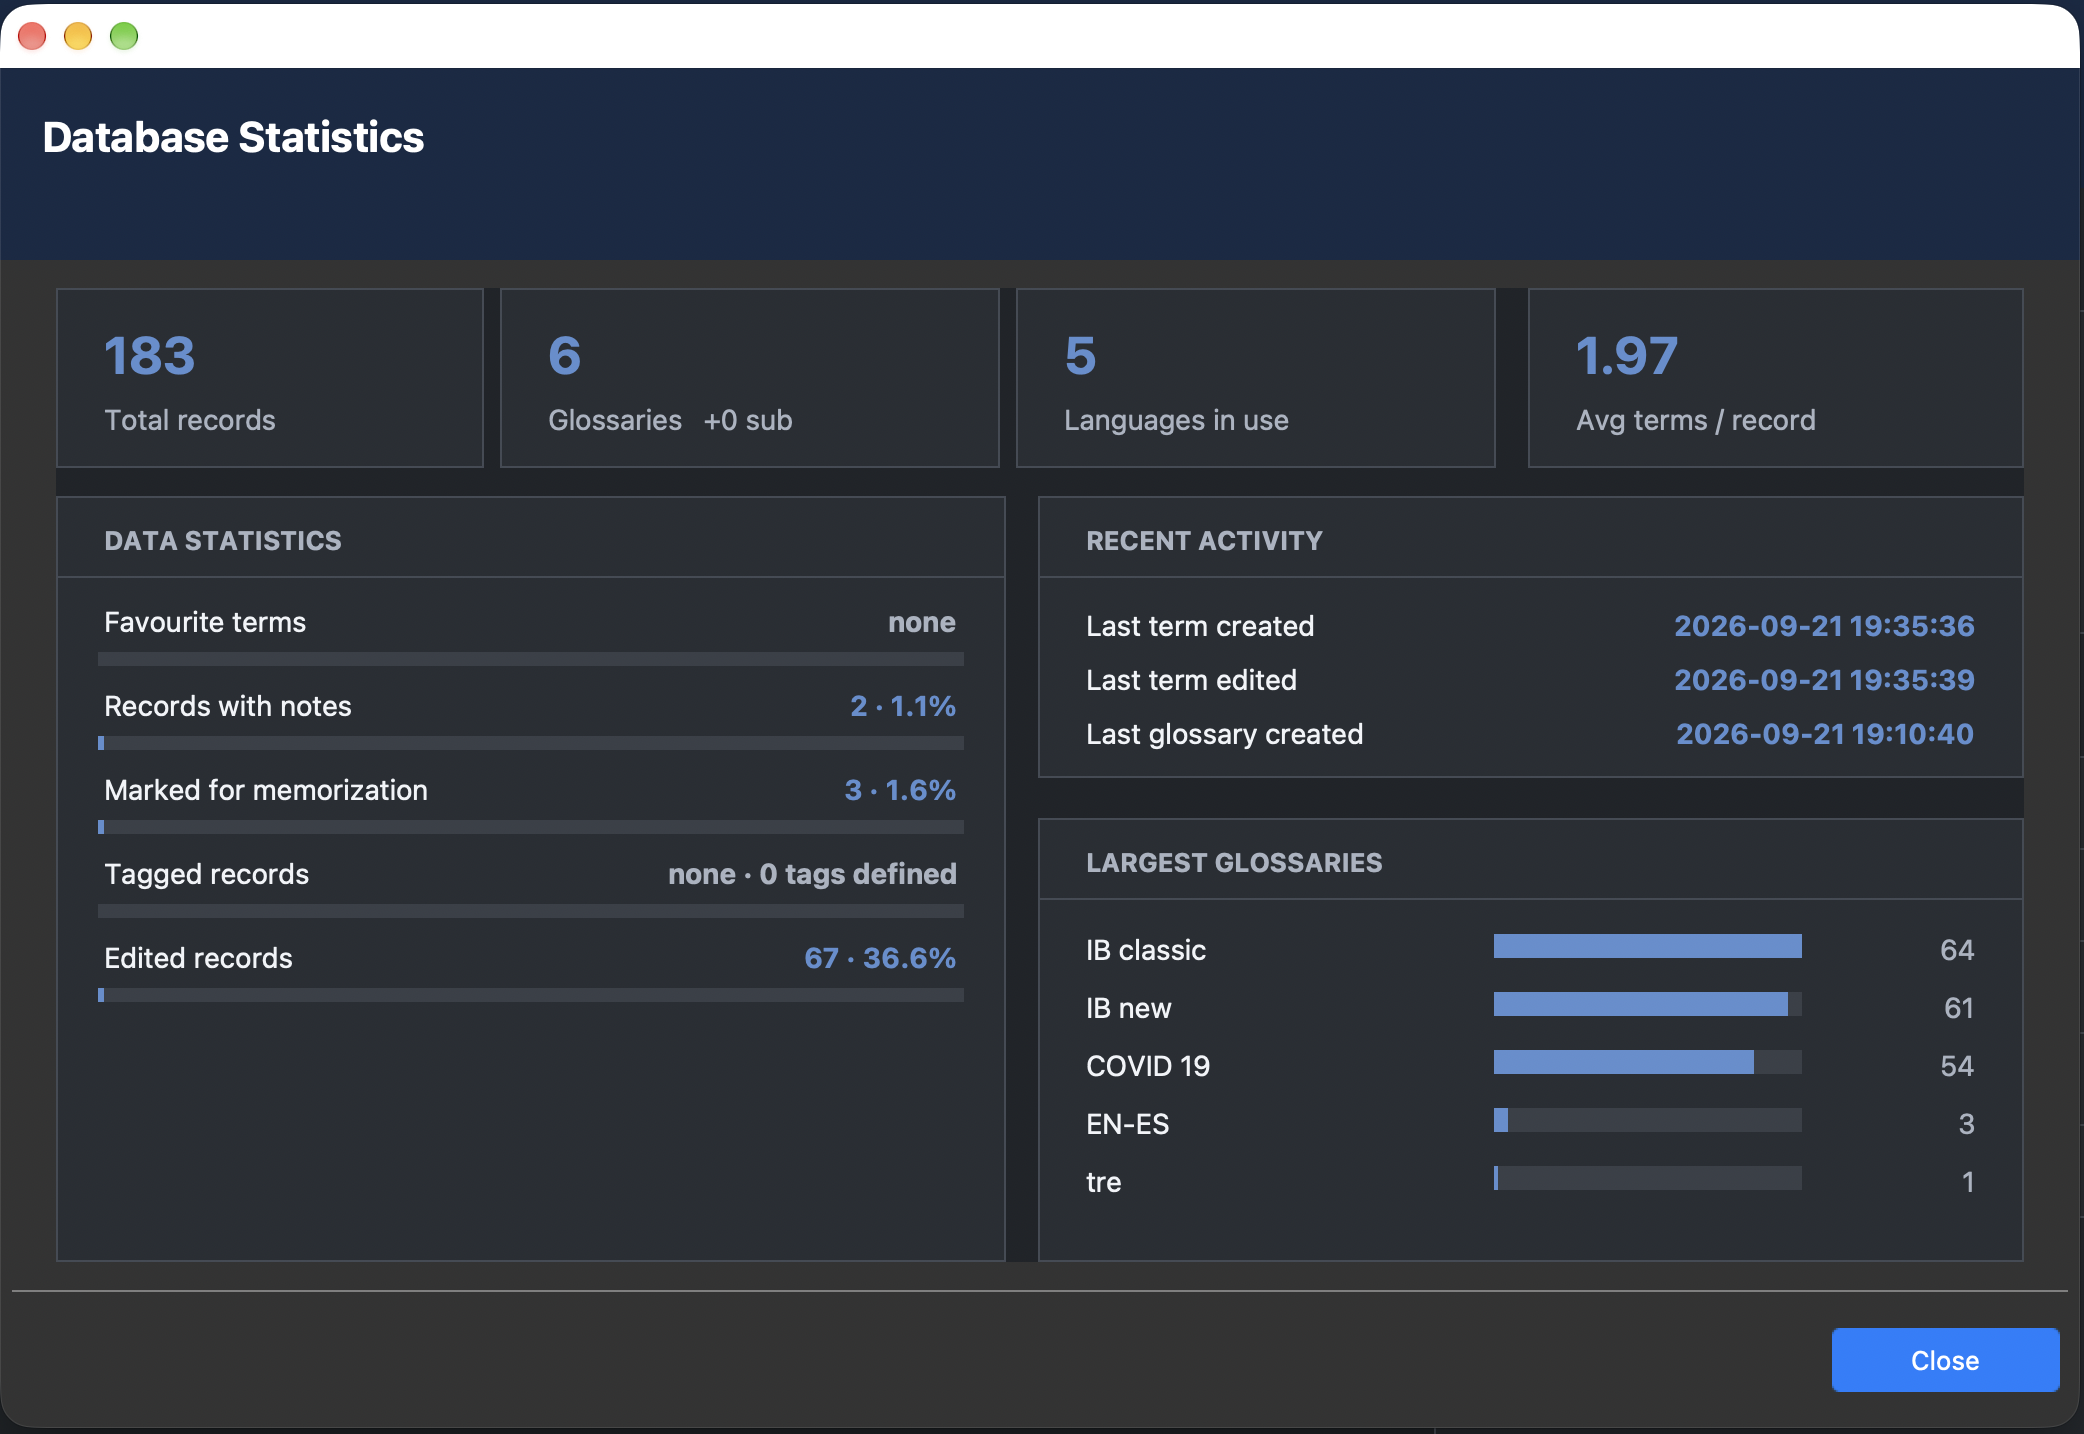
Task: Click the IB new glossary bar
Action: (1648, 1004)
